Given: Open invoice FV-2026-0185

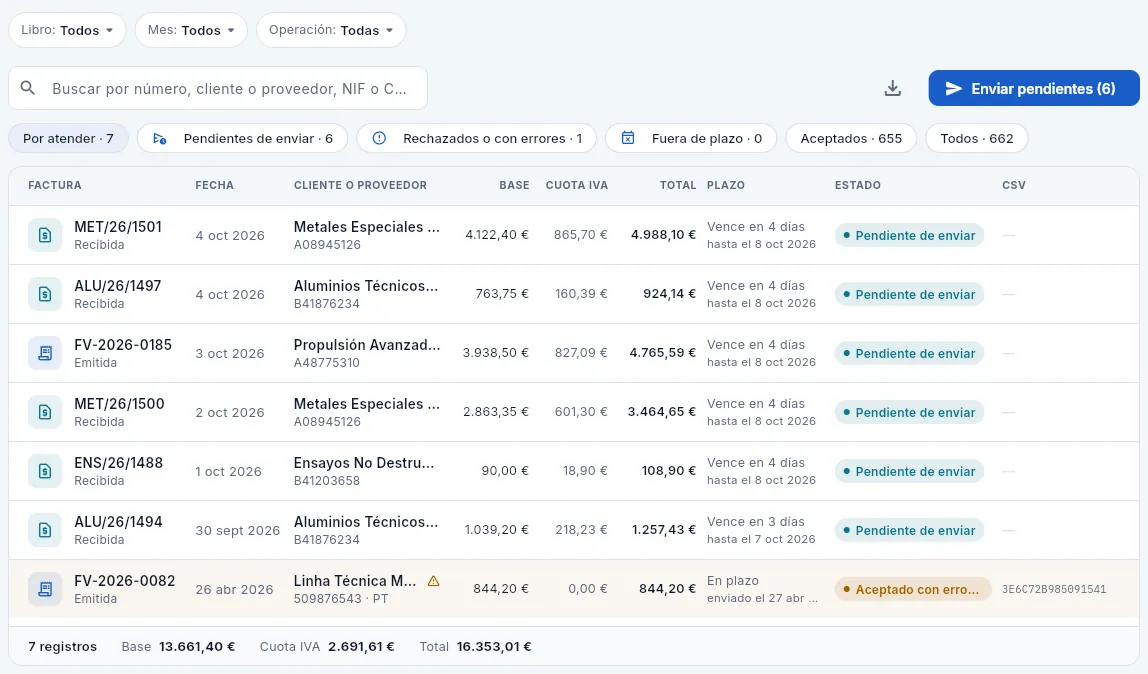Looking at the screenshot, I should pyautogui.click(x=123, y=345).
